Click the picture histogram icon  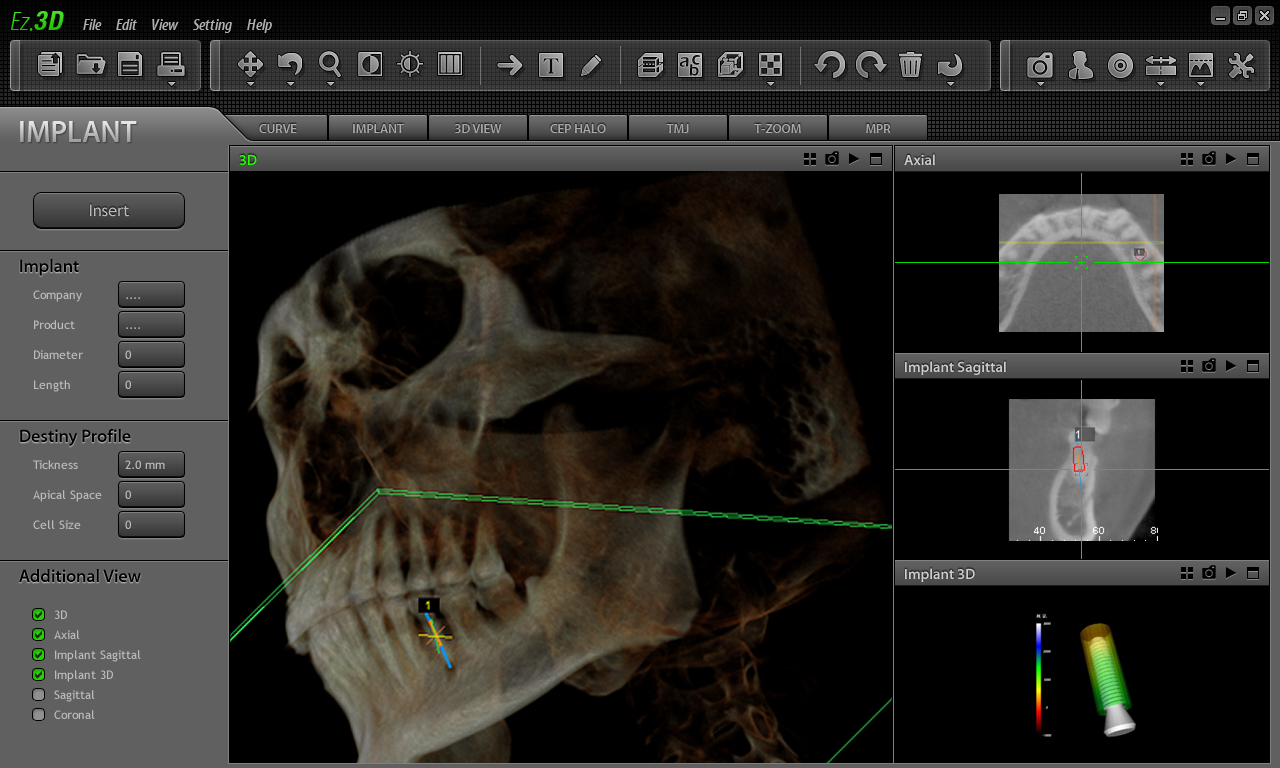tap(1201, 66)
